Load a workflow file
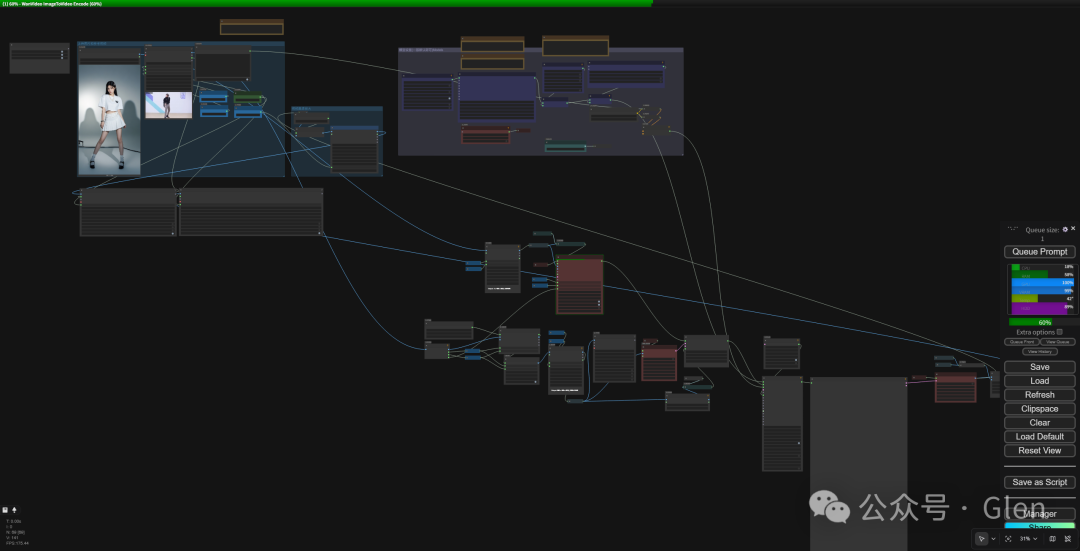The height and width of the screenshot is (551, 1080). pos(1039,381)
